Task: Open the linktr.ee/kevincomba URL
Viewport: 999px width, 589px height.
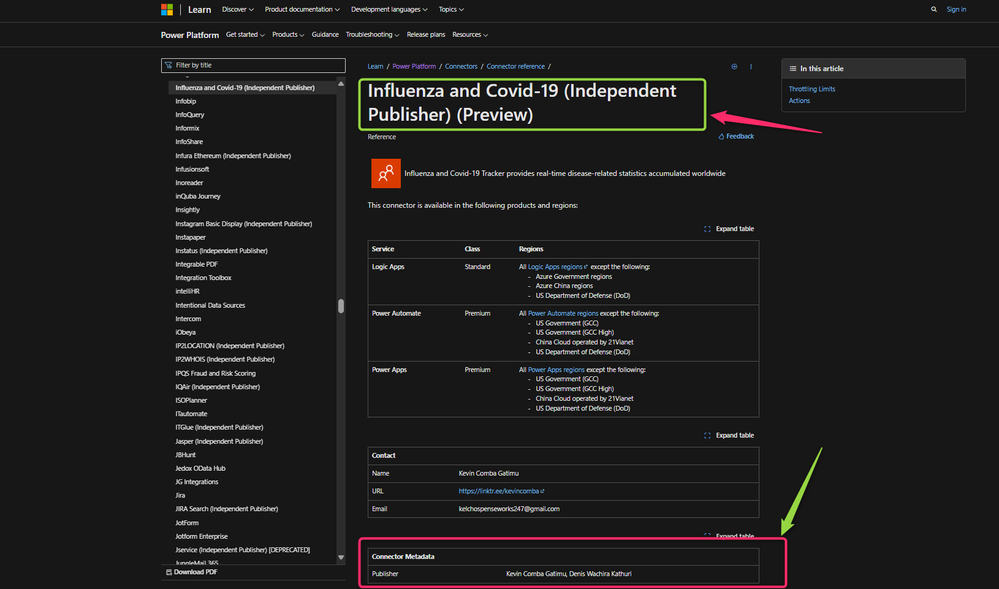Action: pos(501,491)
